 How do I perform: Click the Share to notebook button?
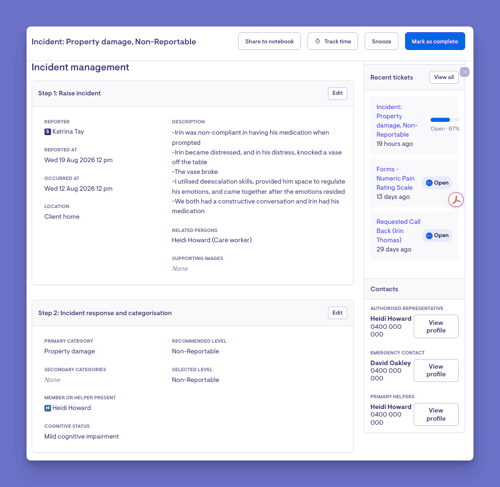[269, 41]
